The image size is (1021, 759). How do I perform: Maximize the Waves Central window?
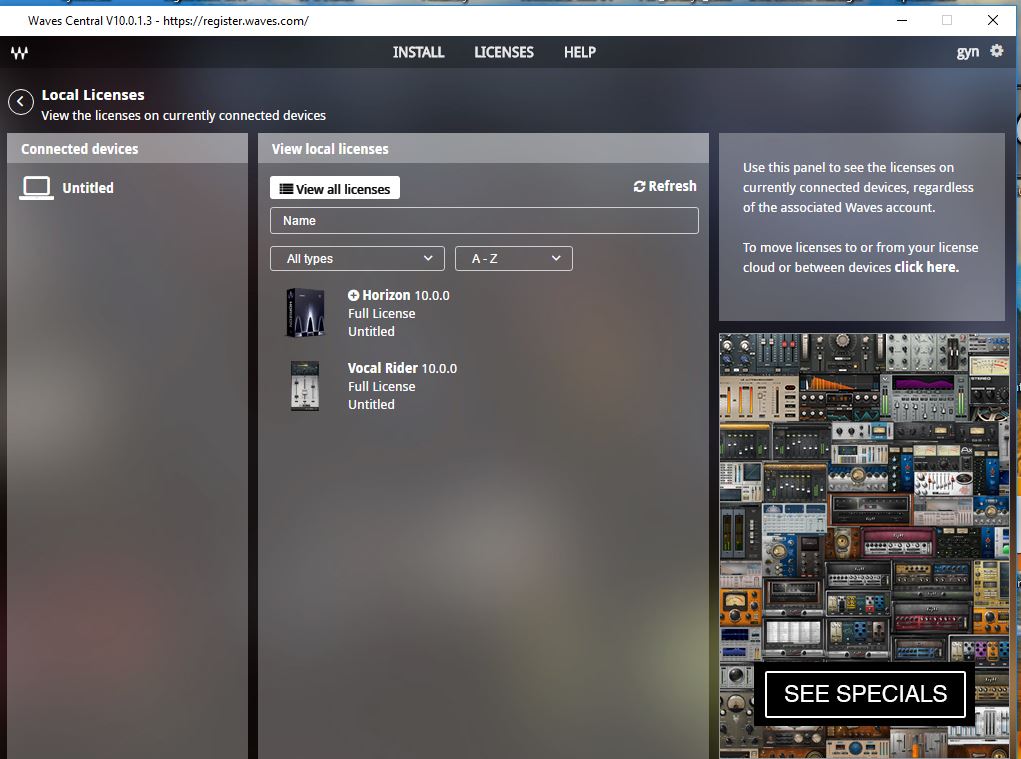[x=946, y=20]
